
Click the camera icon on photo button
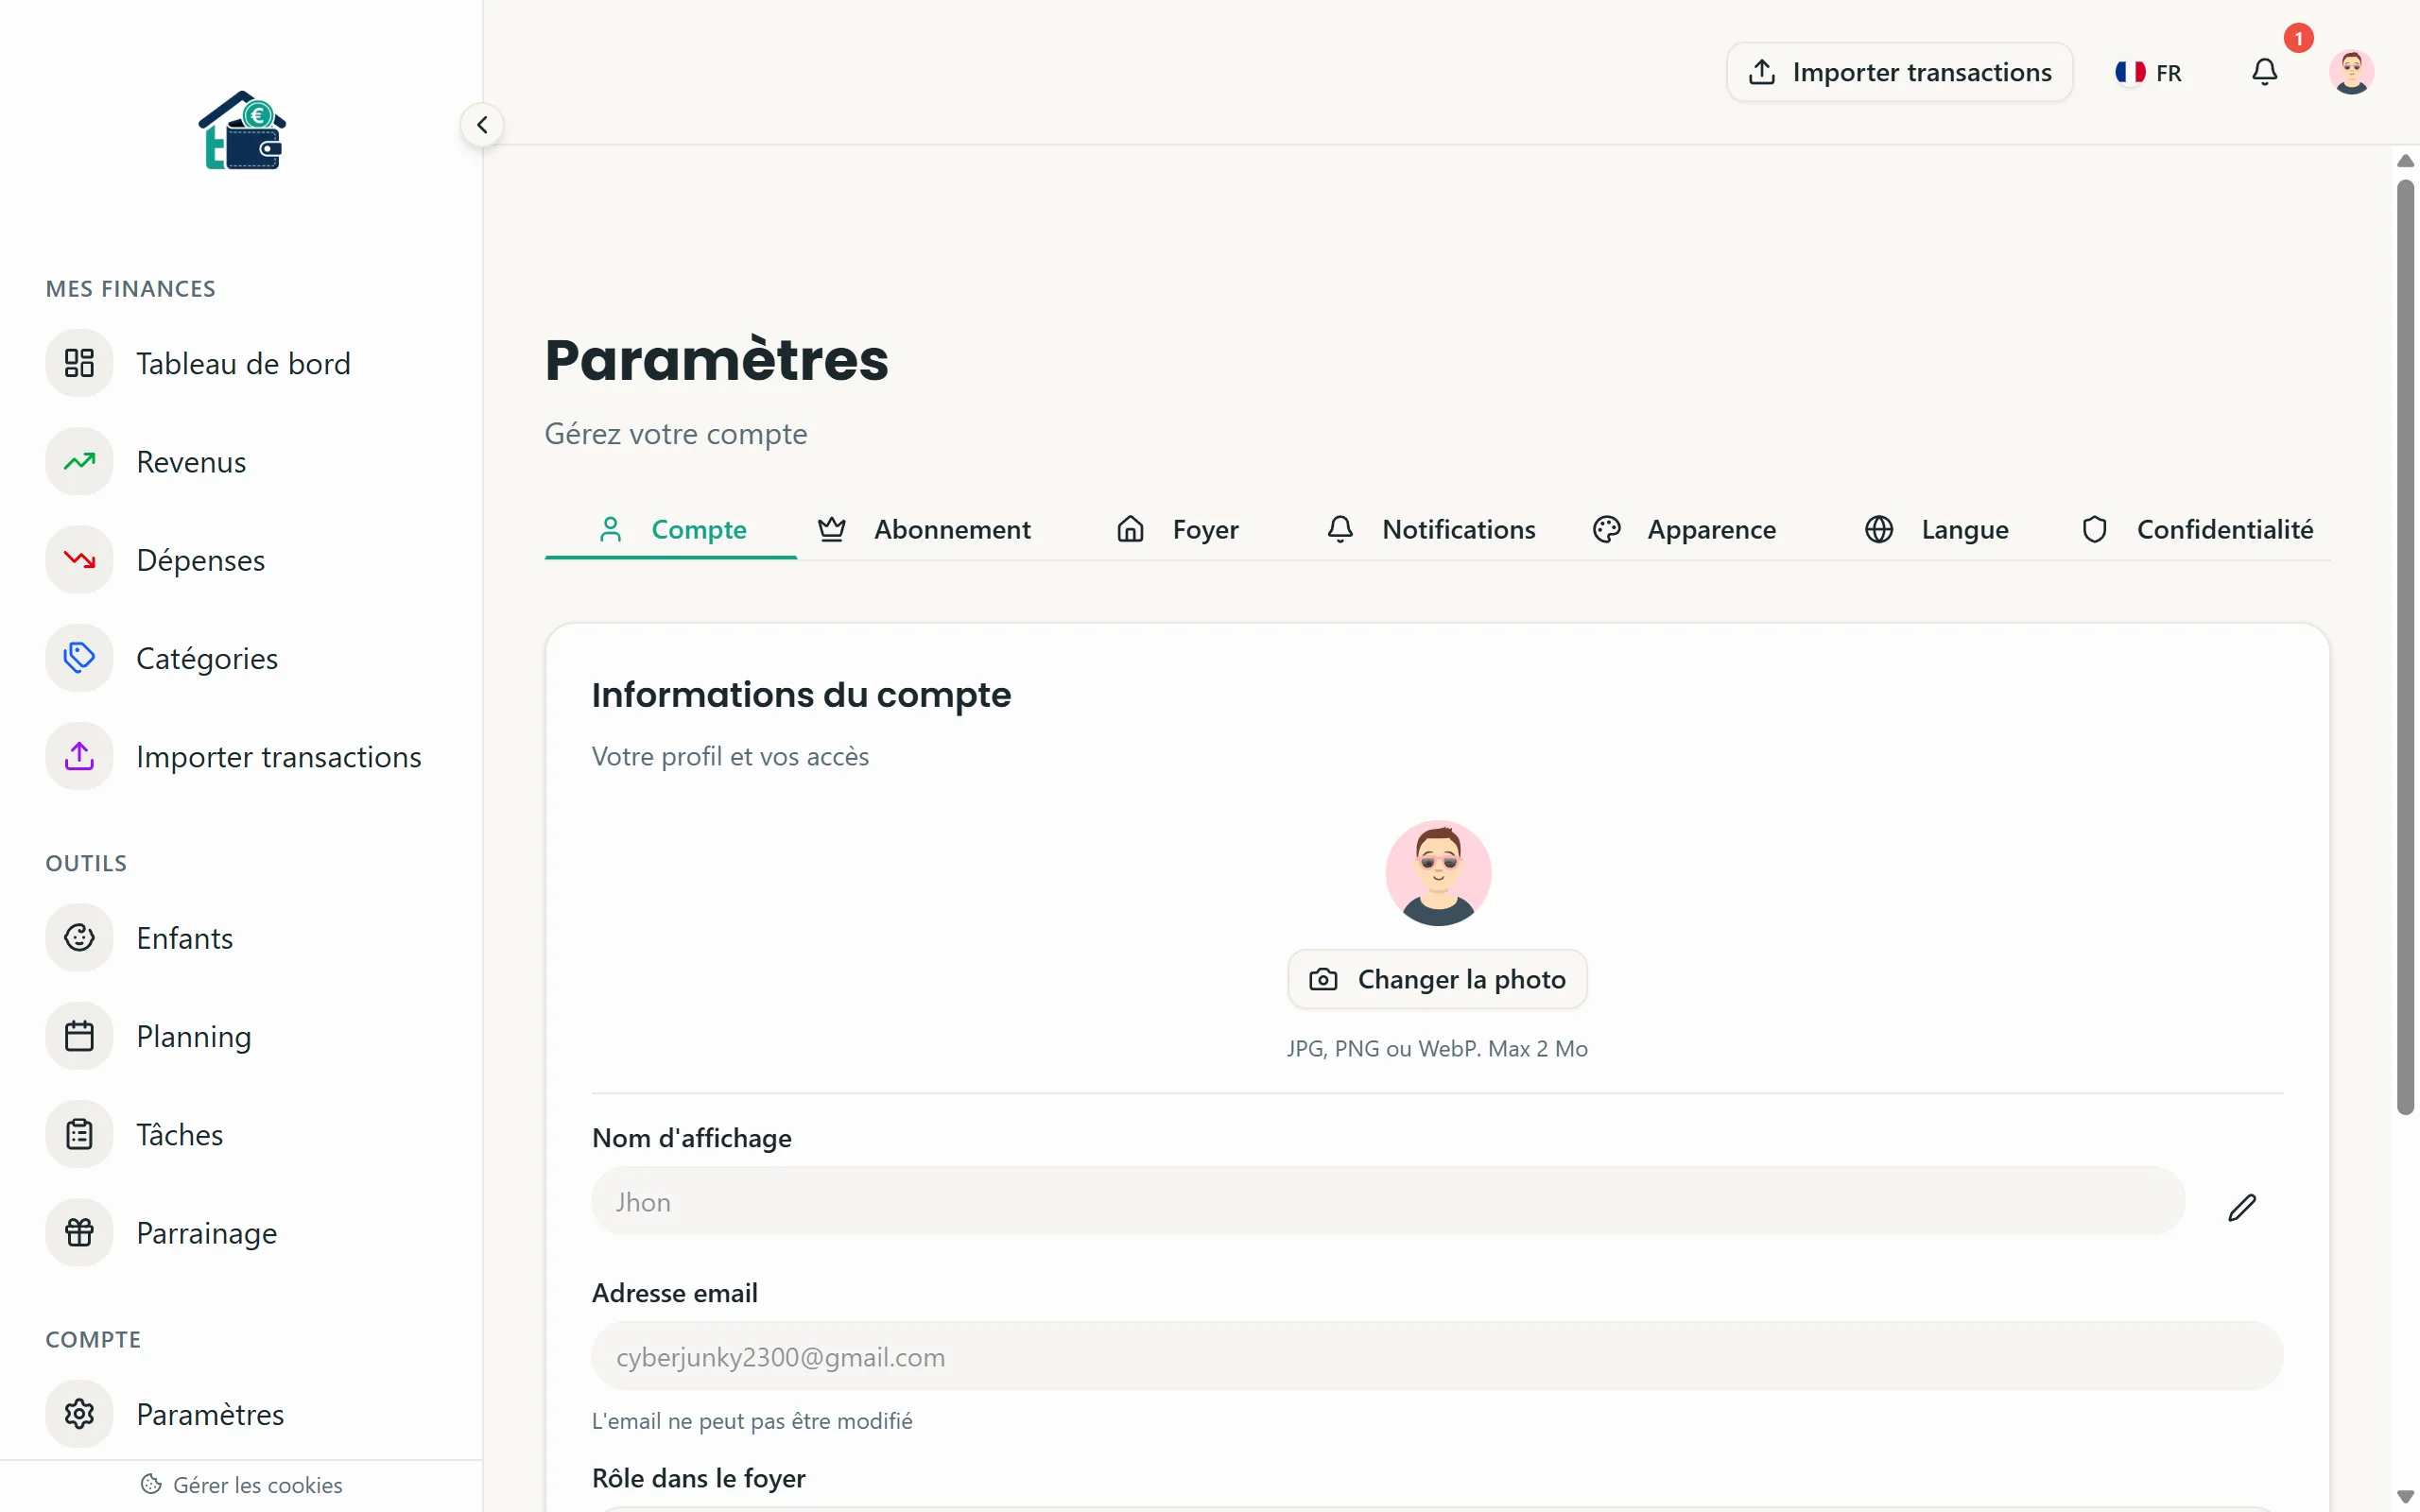(1323, 979)
